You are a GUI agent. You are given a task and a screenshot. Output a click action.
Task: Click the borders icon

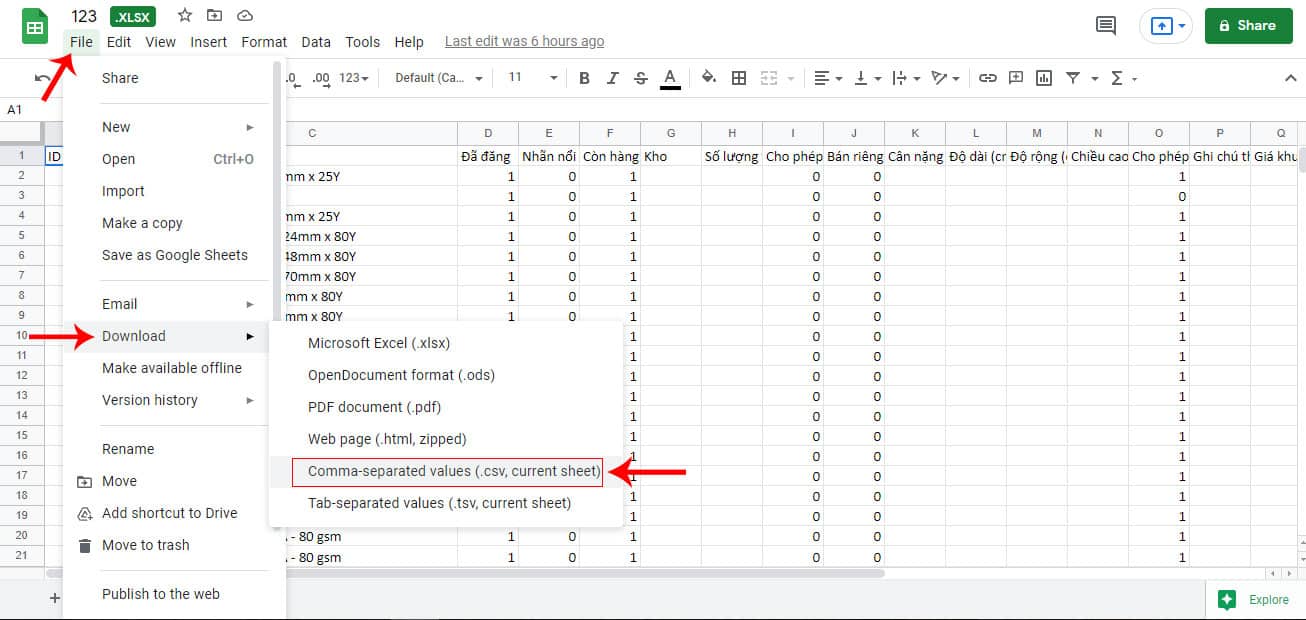tap(739, 77)
